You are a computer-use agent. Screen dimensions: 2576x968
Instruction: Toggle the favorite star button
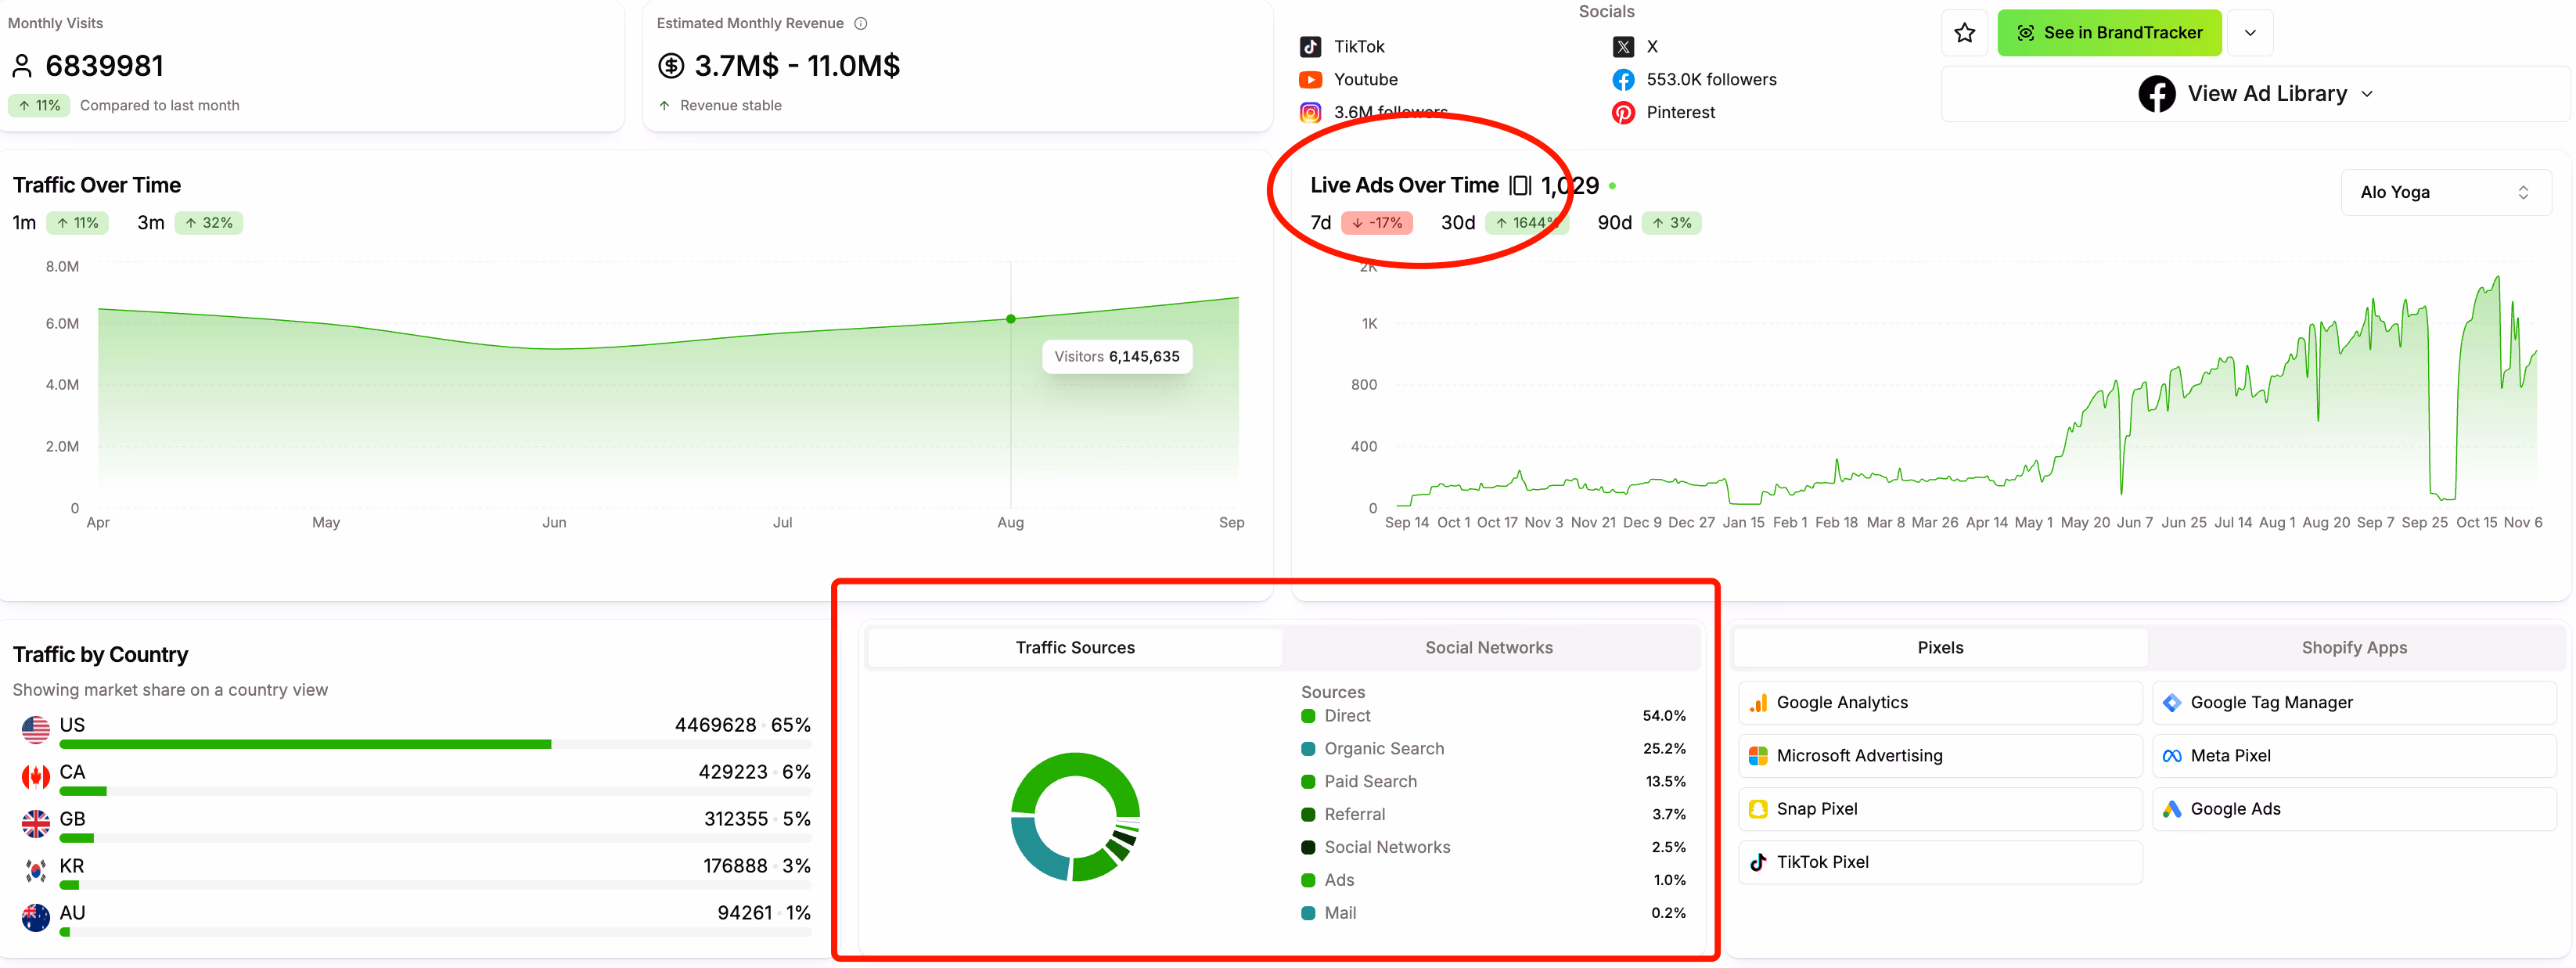click(x=1964, y=32)
